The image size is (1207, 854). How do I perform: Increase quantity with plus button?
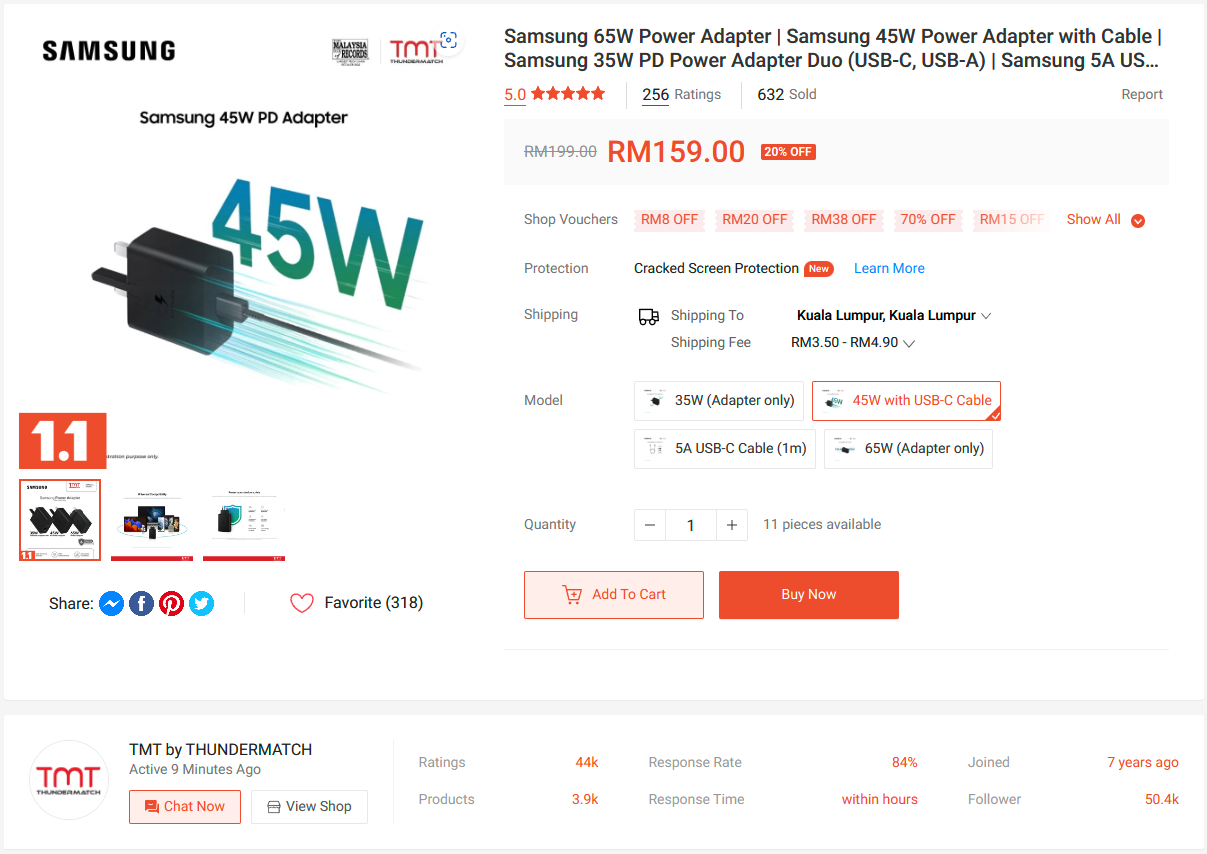pos(732,525)
